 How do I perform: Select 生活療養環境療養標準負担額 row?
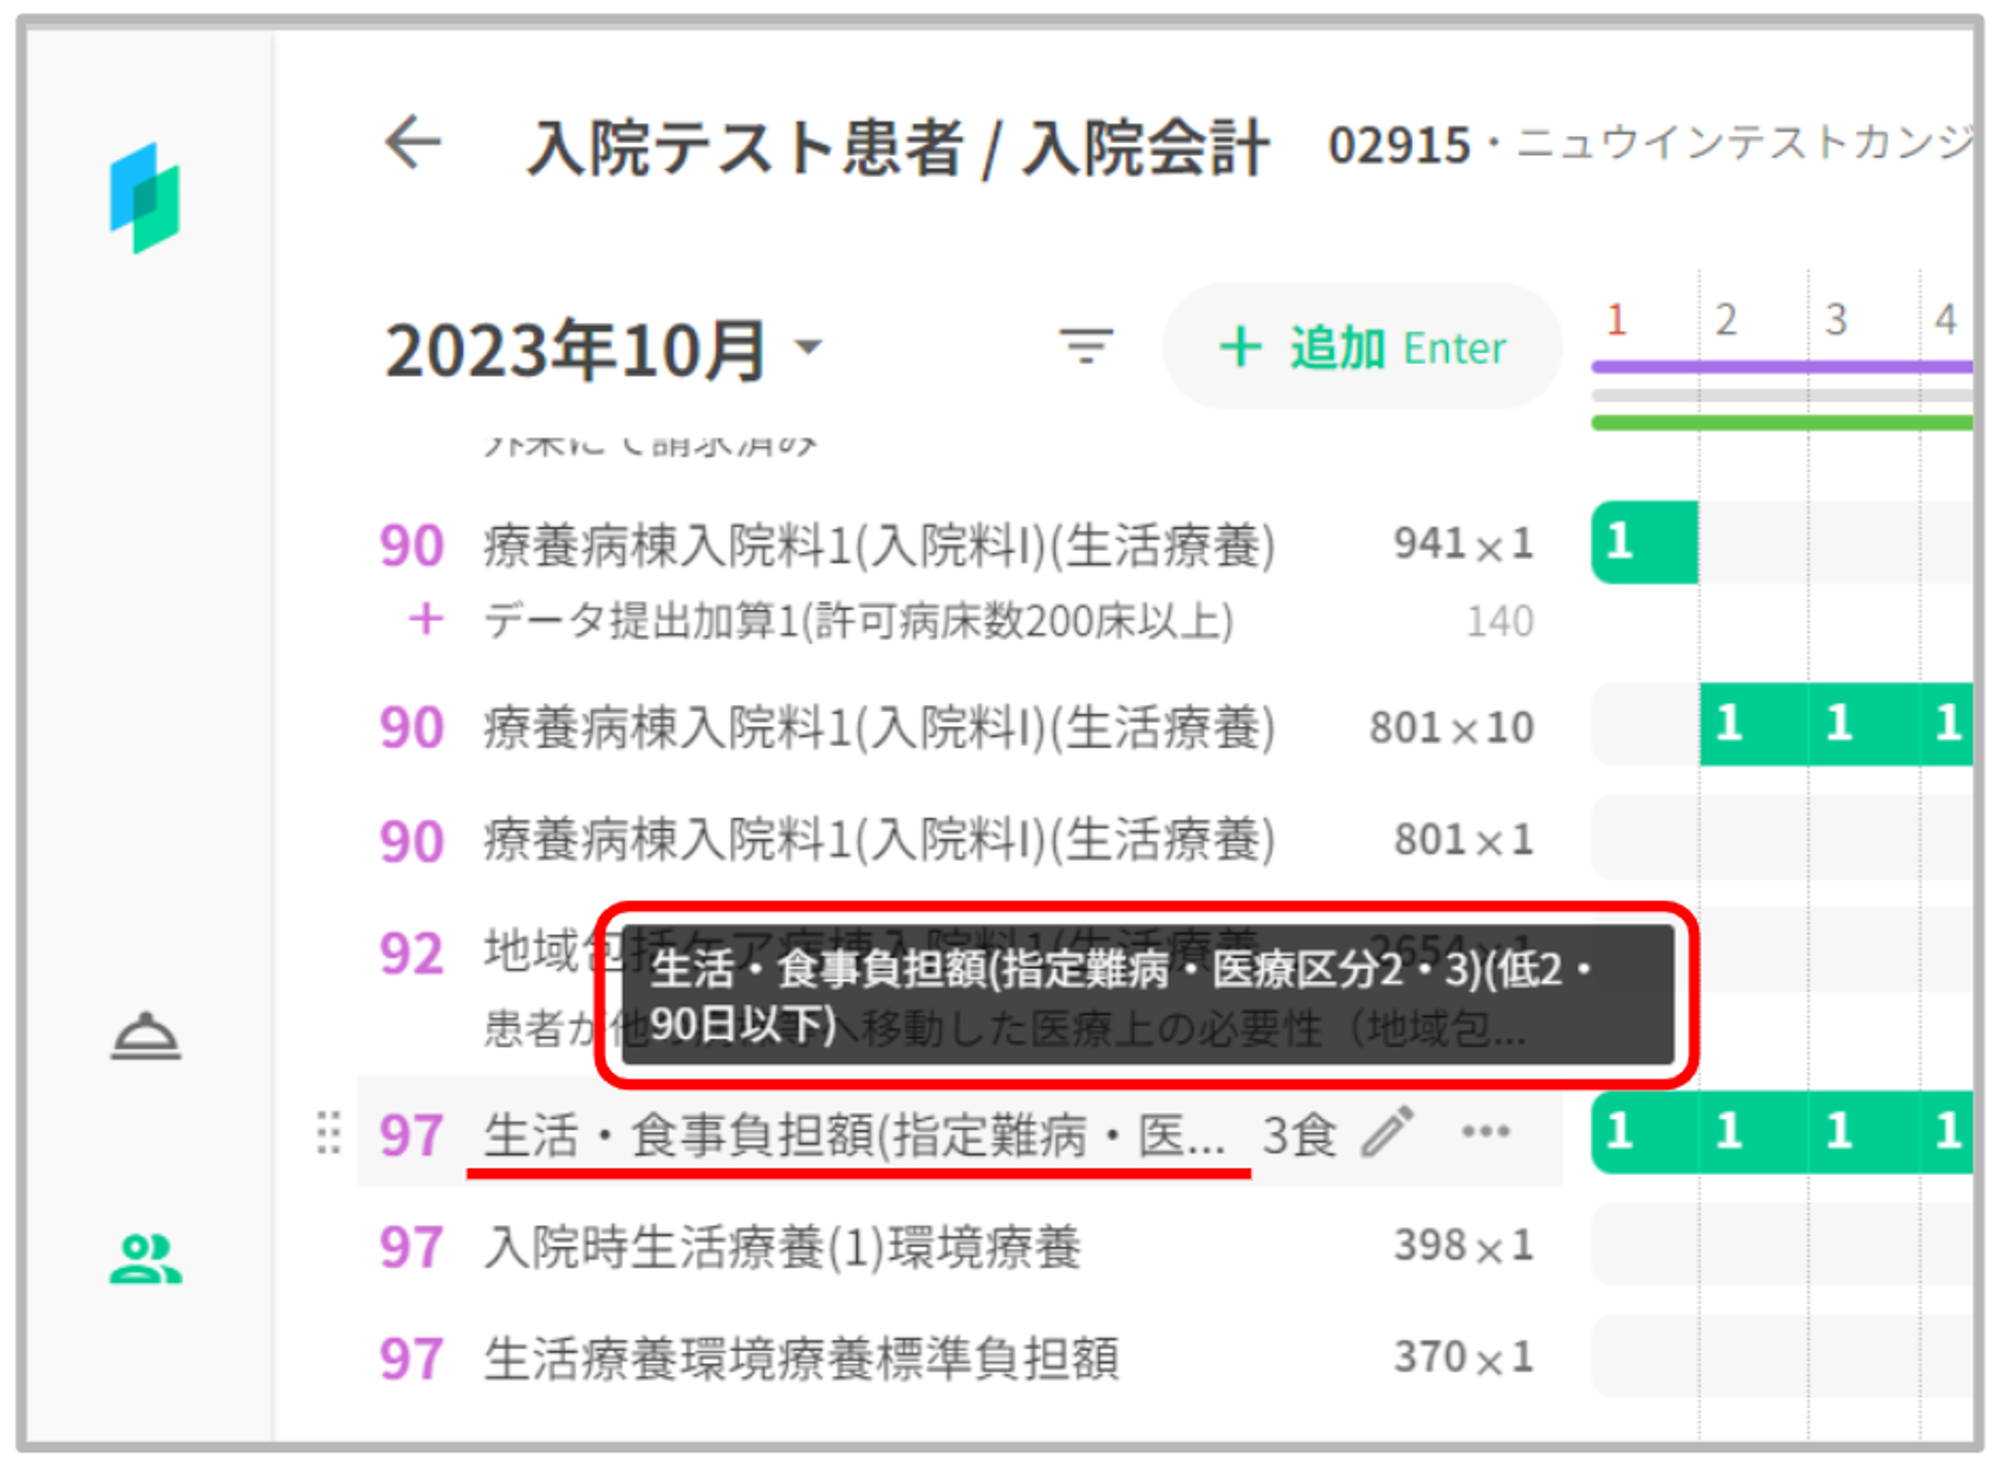click(800, 1358)
